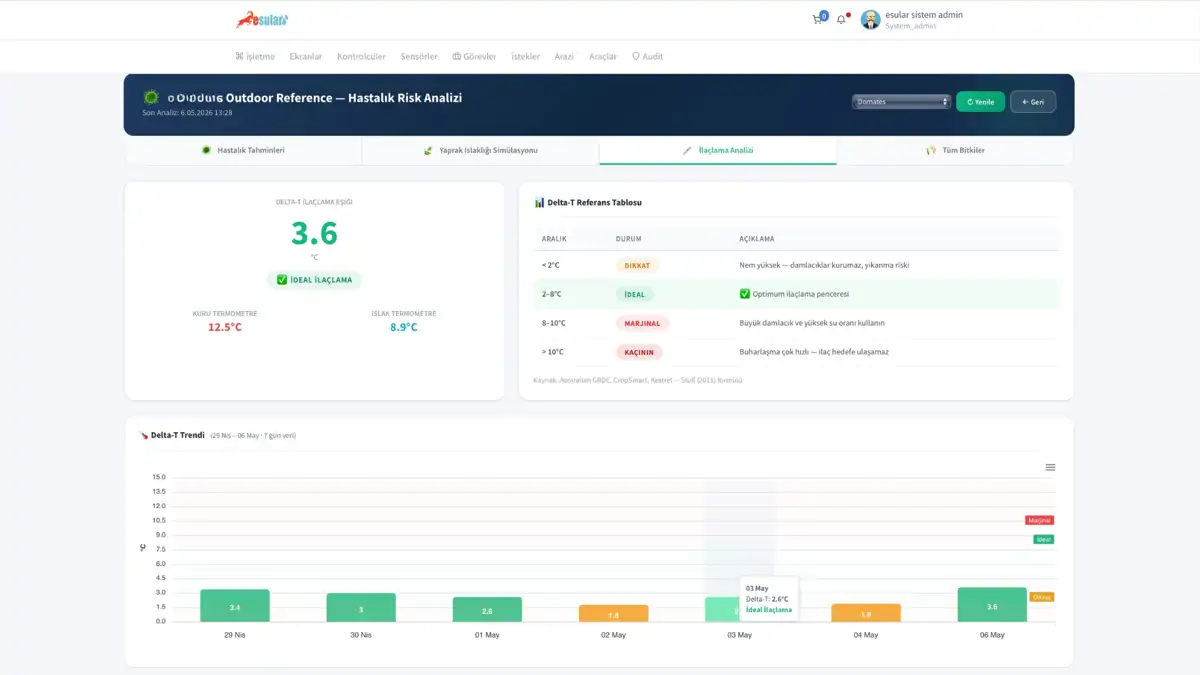Expand the Görevler menu
Image resolution: width=1200 pixels, height=675 pixels.
coord(474,56)
